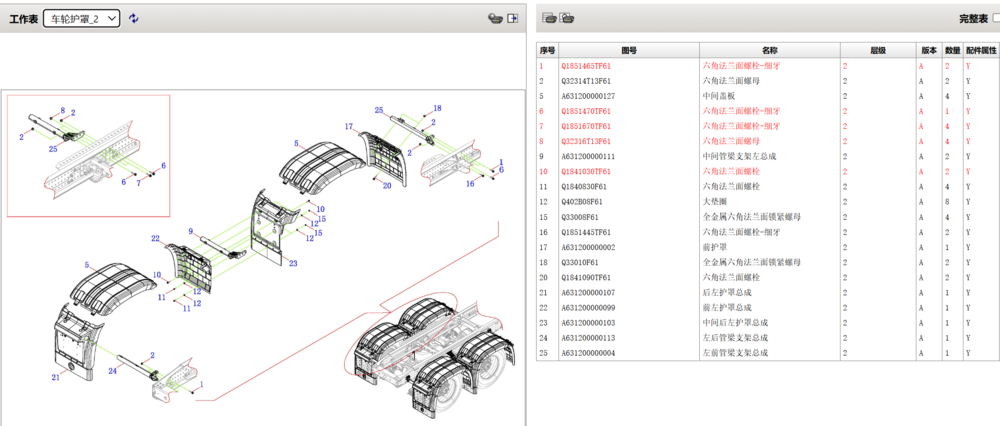
Task: Click the first print icon above parts table
Action: tap(549, 18)
